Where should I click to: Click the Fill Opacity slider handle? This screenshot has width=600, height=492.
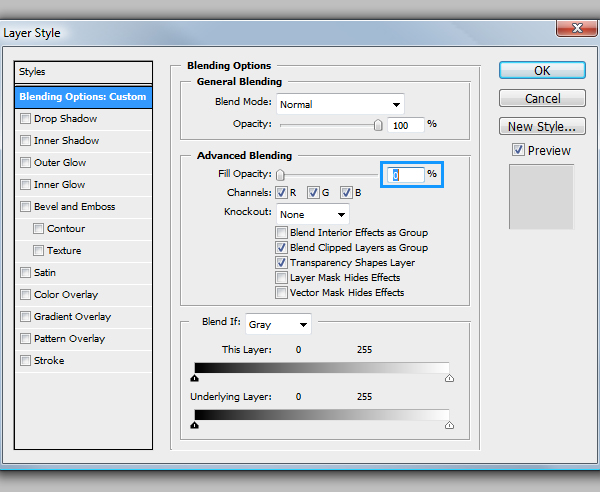point(280,175)
